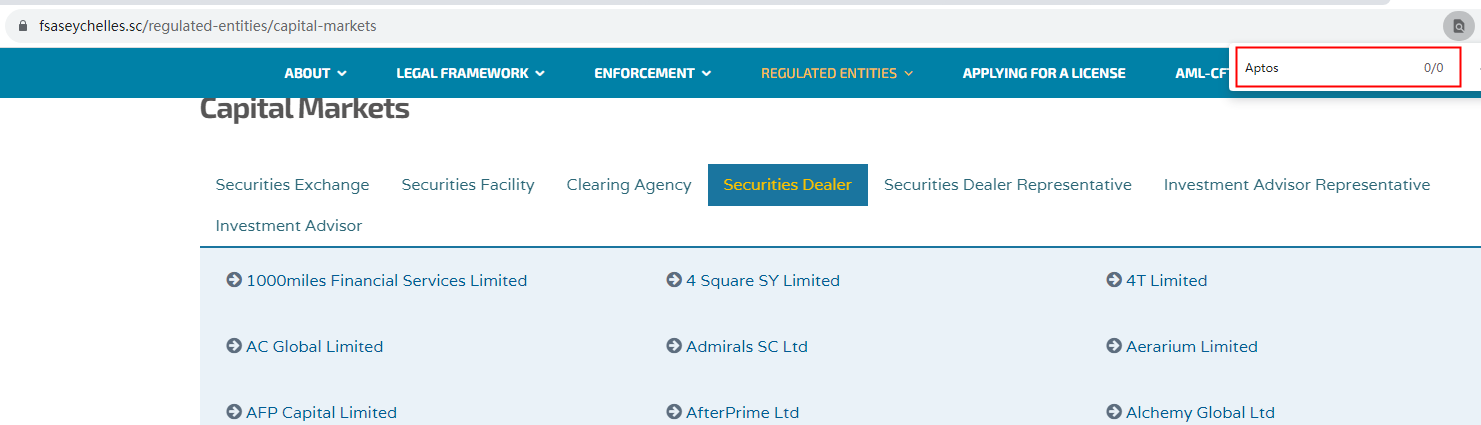Click arrow icon beside 4 Square SY Limited
This screenshot has width=1481, height=425.
point(674,280)
